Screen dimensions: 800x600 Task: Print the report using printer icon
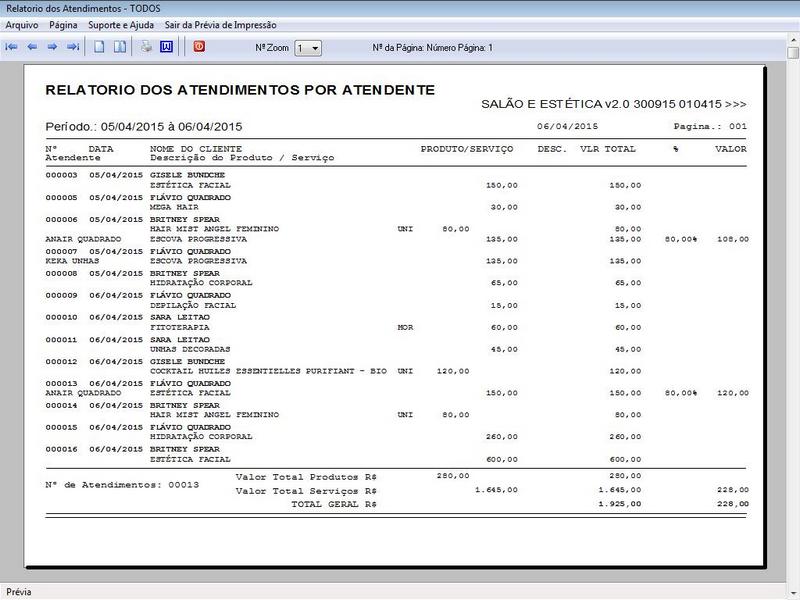(146, 47)
